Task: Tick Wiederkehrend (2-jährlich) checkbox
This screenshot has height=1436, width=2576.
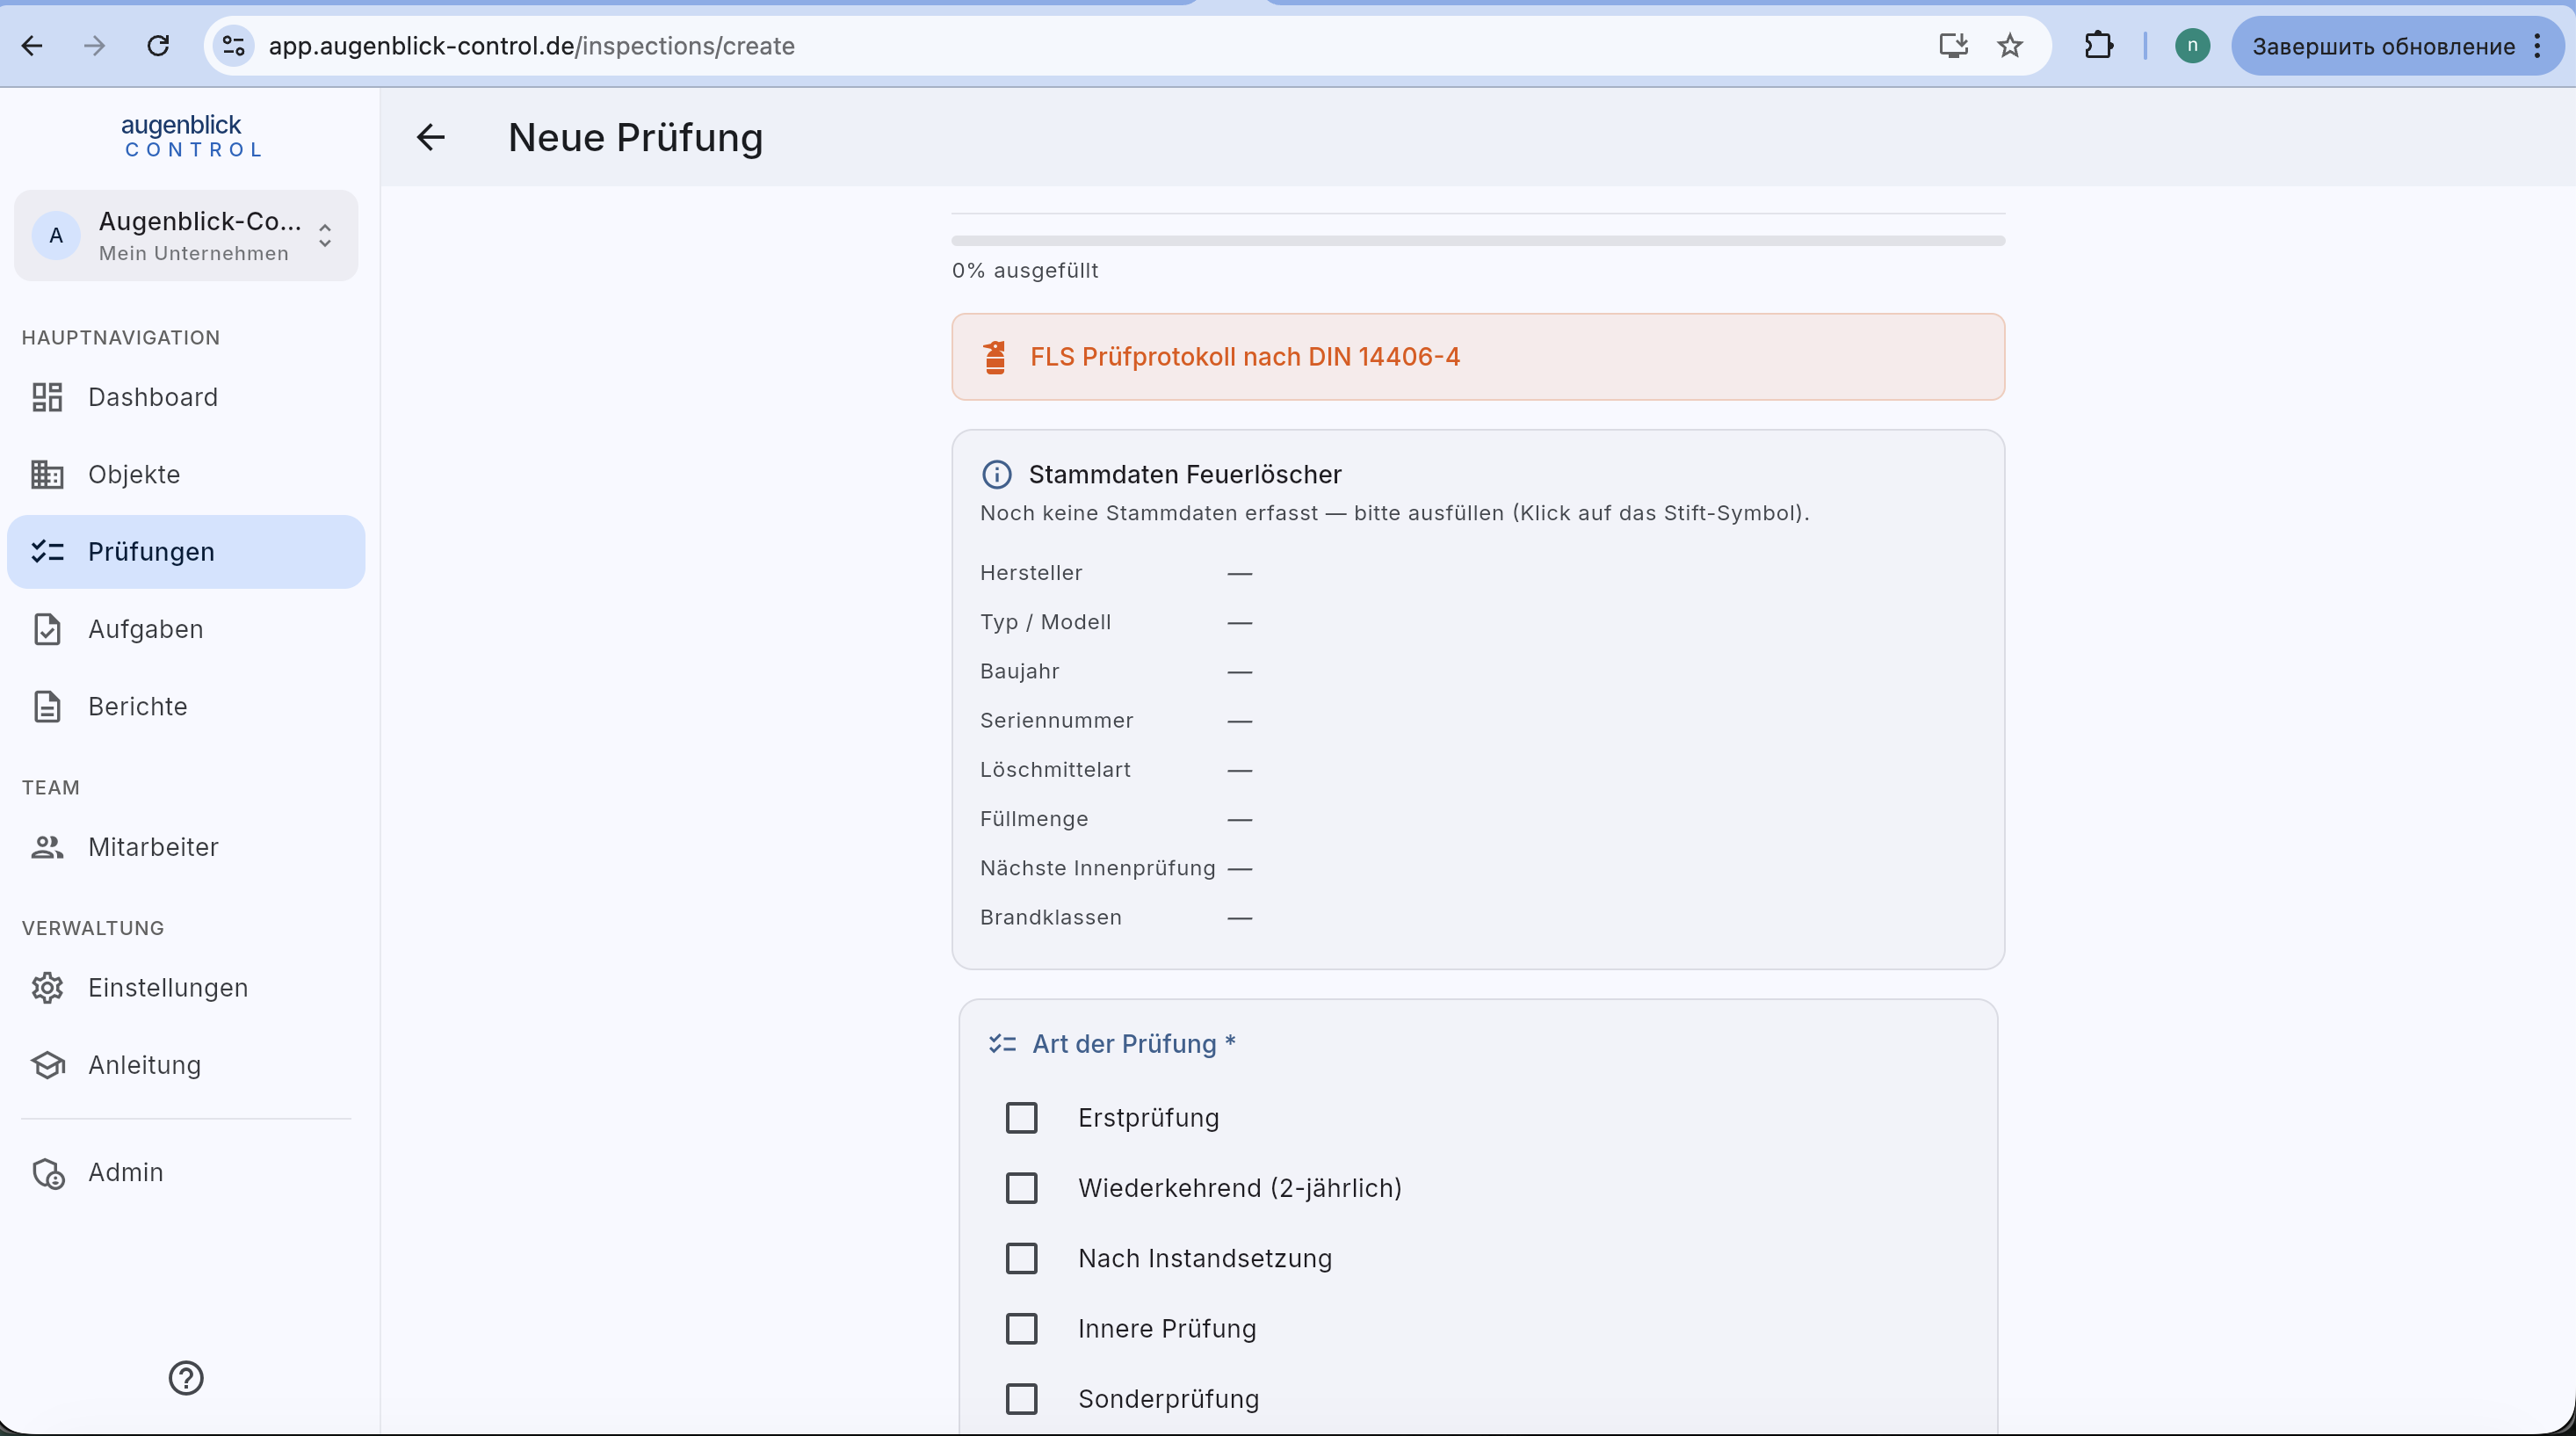Action: coord(1021,1188)
